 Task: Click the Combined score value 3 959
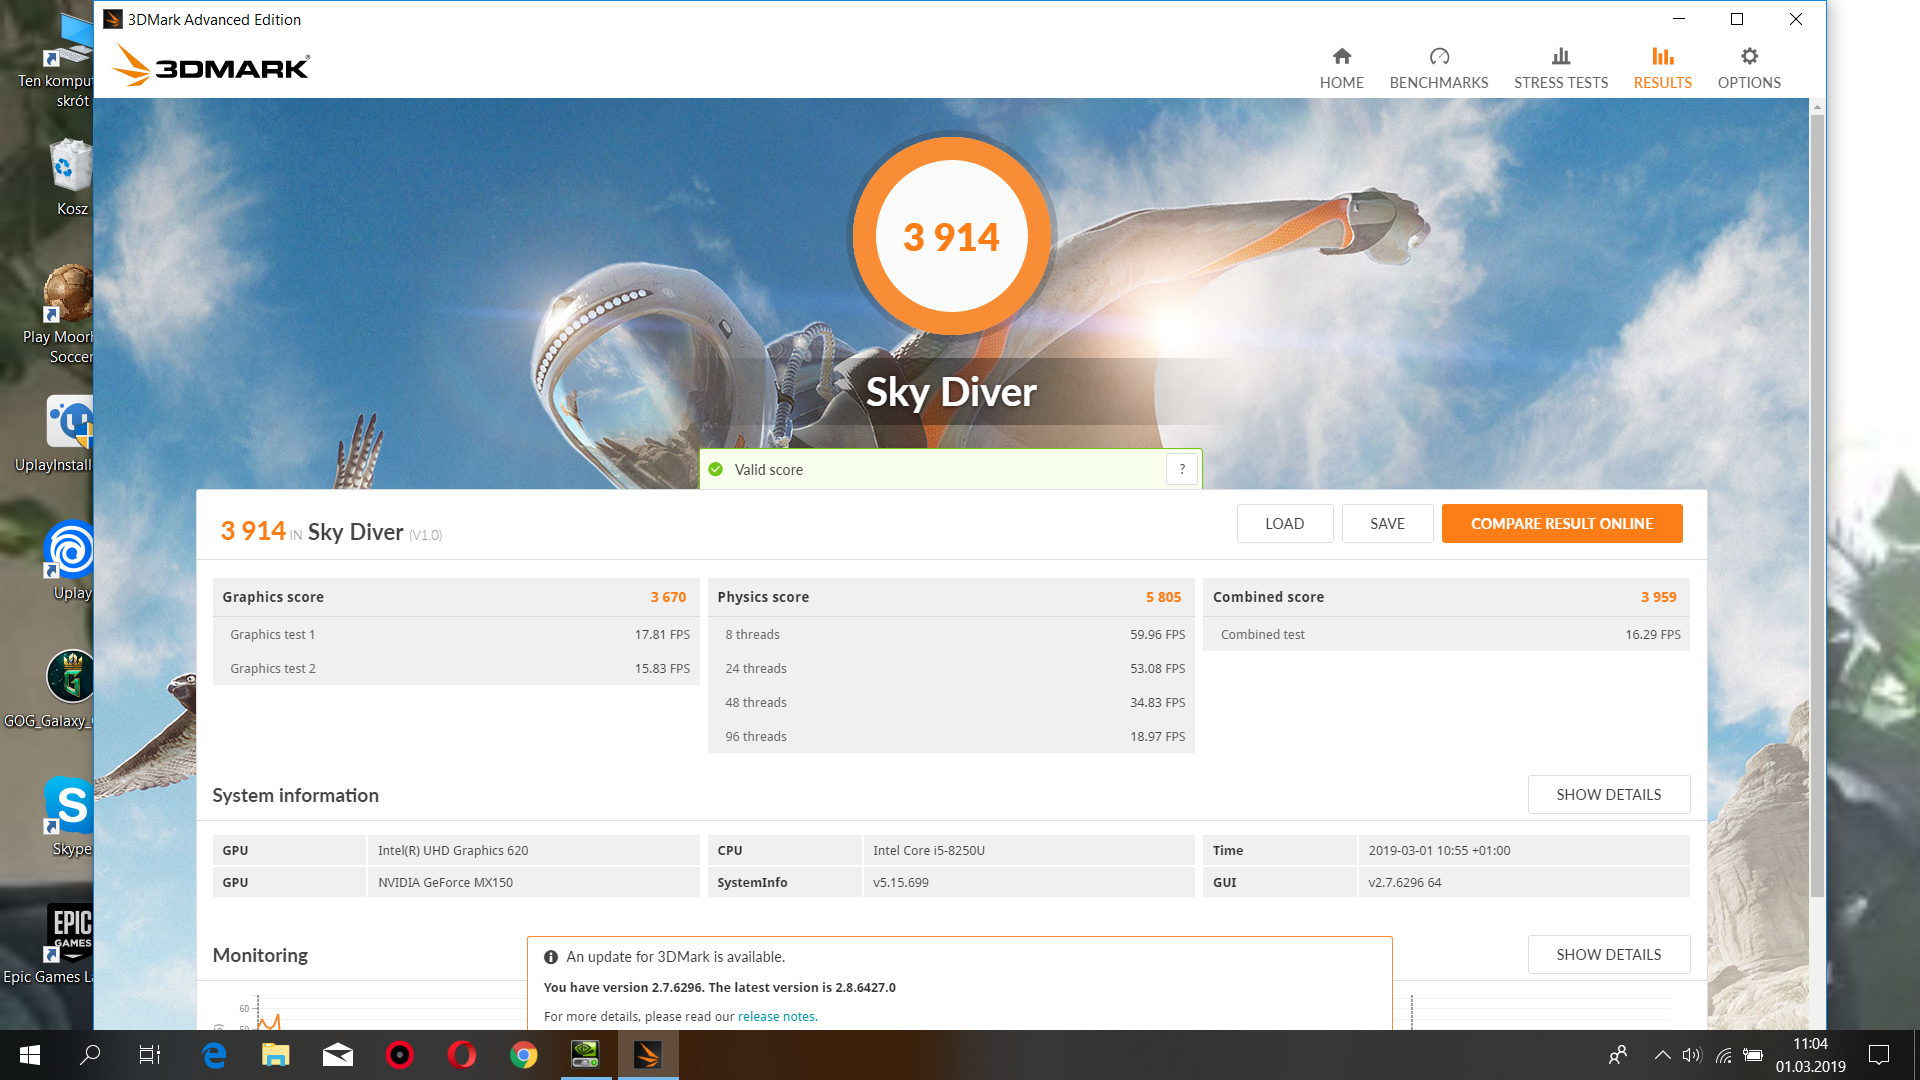tap(1658, 597)
